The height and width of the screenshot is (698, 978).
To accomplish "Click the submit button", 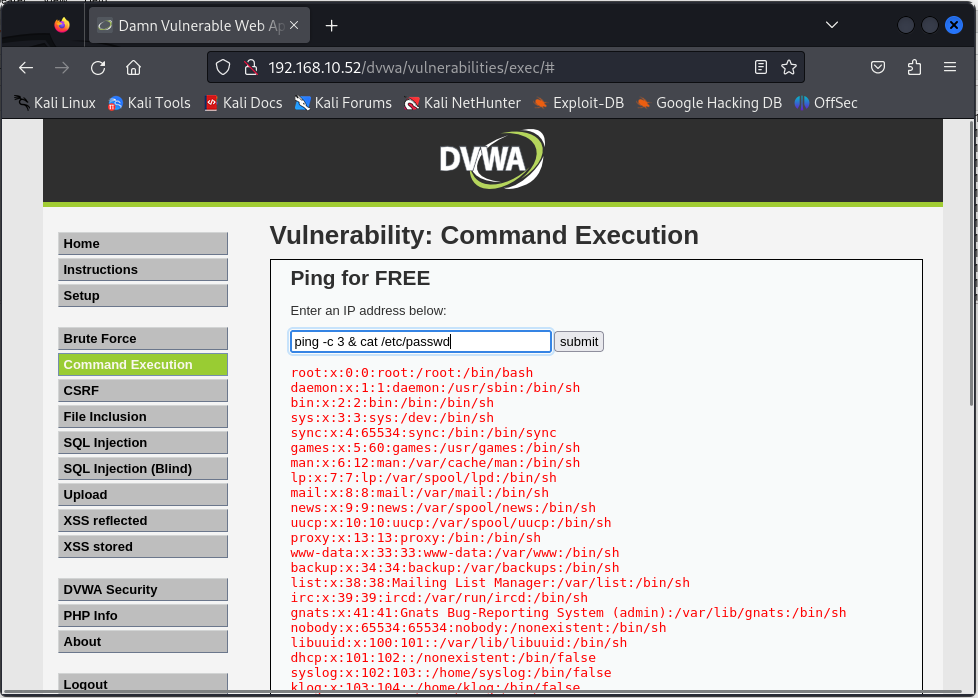I will [579, 341].
